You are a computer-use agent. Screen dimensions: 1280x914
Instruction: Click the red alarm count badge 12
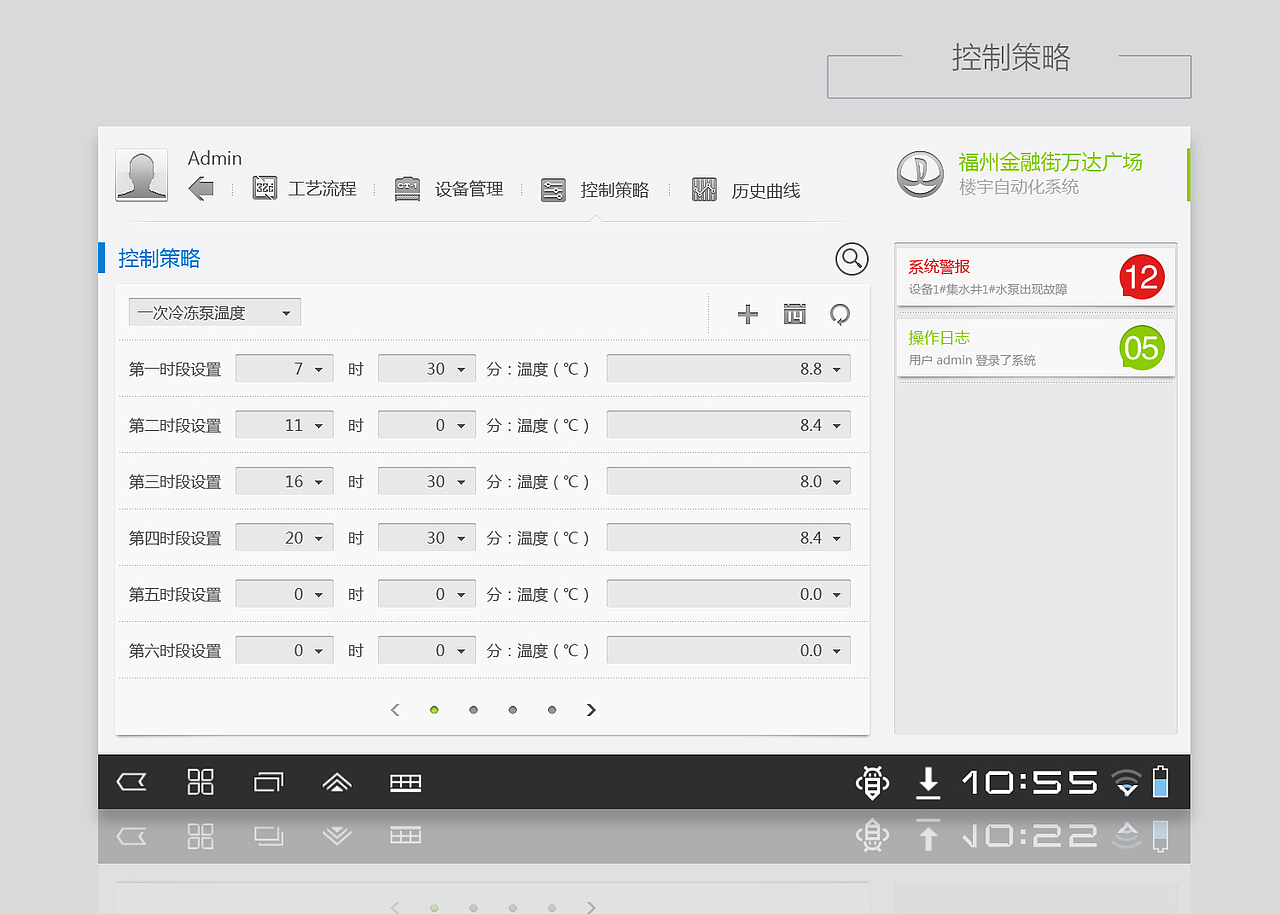click(x=1142, y=276)
